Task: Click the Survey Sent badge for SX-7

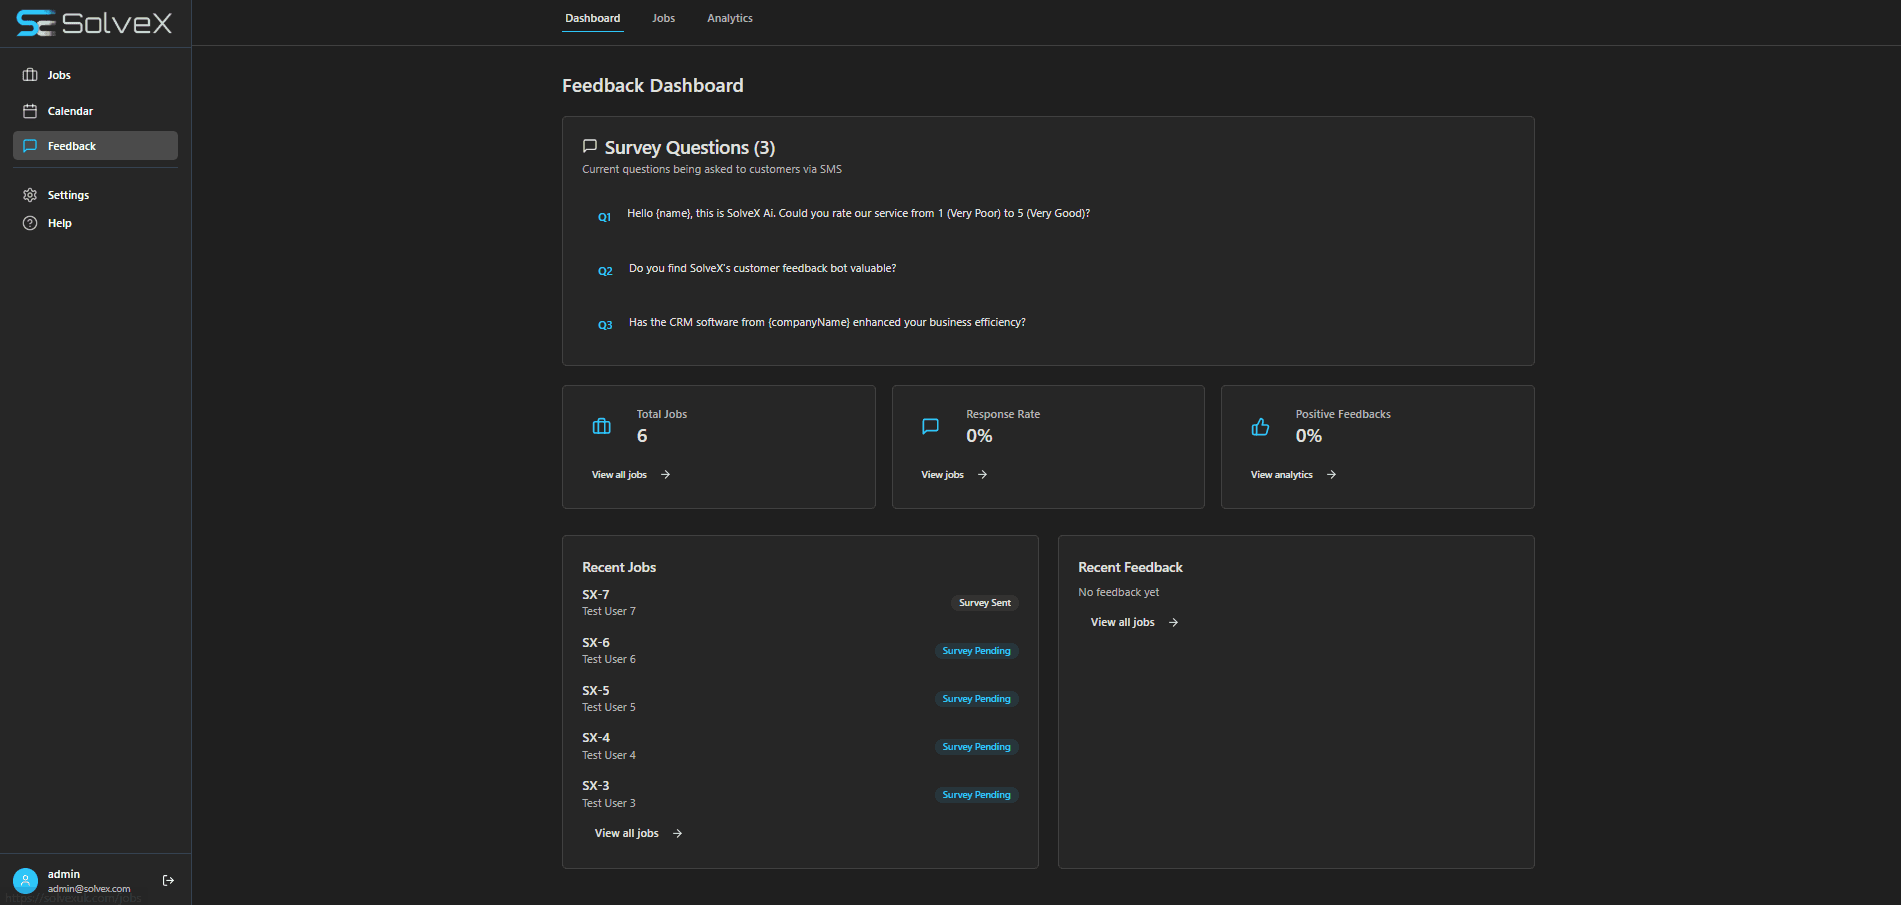Action: [985, 603]
